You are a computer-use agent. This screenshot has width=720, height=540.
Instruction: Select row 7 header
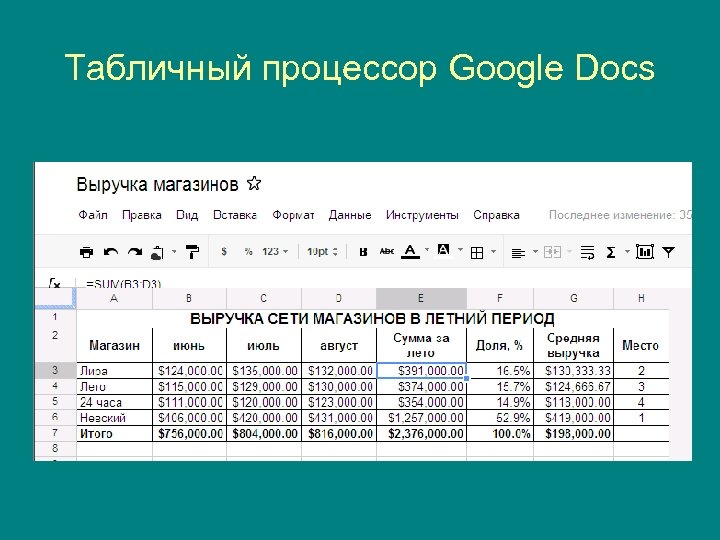tap(56, 433)
